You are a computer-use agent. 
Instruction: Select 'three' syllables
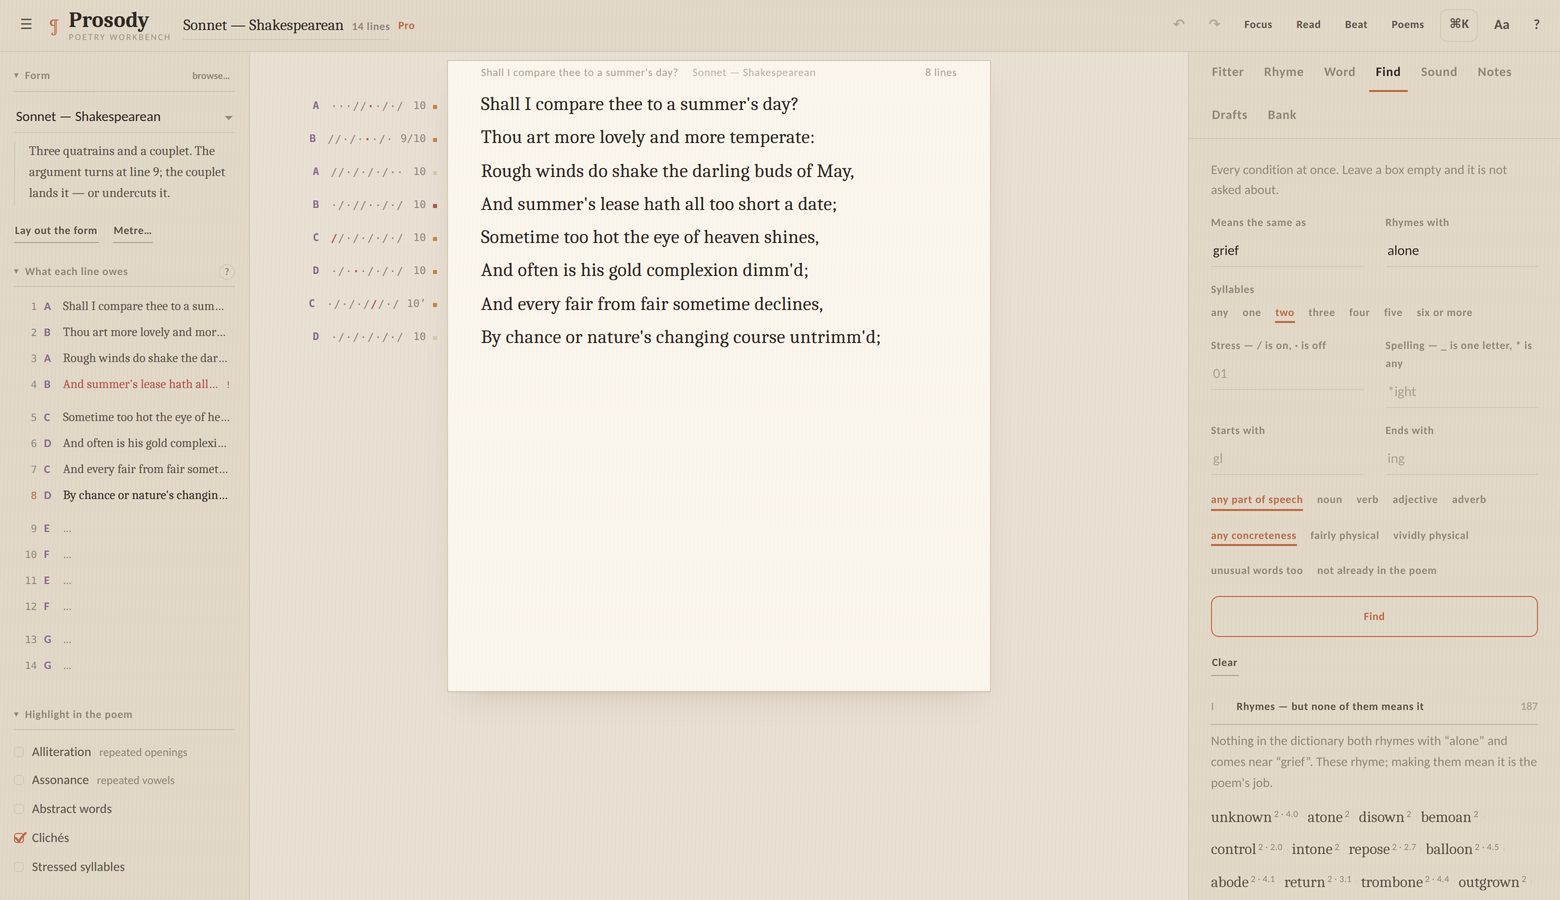1321,313
